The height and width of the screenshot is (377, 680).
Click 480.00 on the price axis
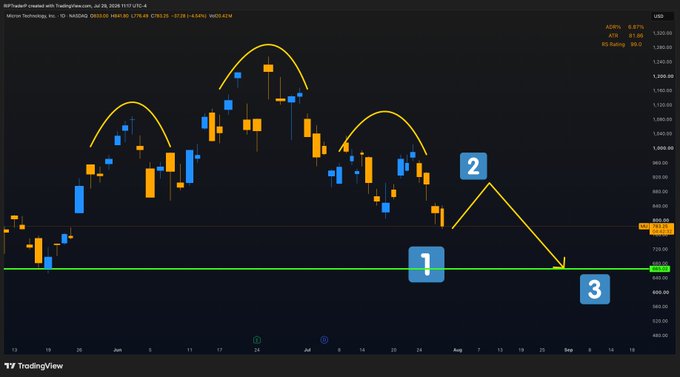tap(660, 335)
